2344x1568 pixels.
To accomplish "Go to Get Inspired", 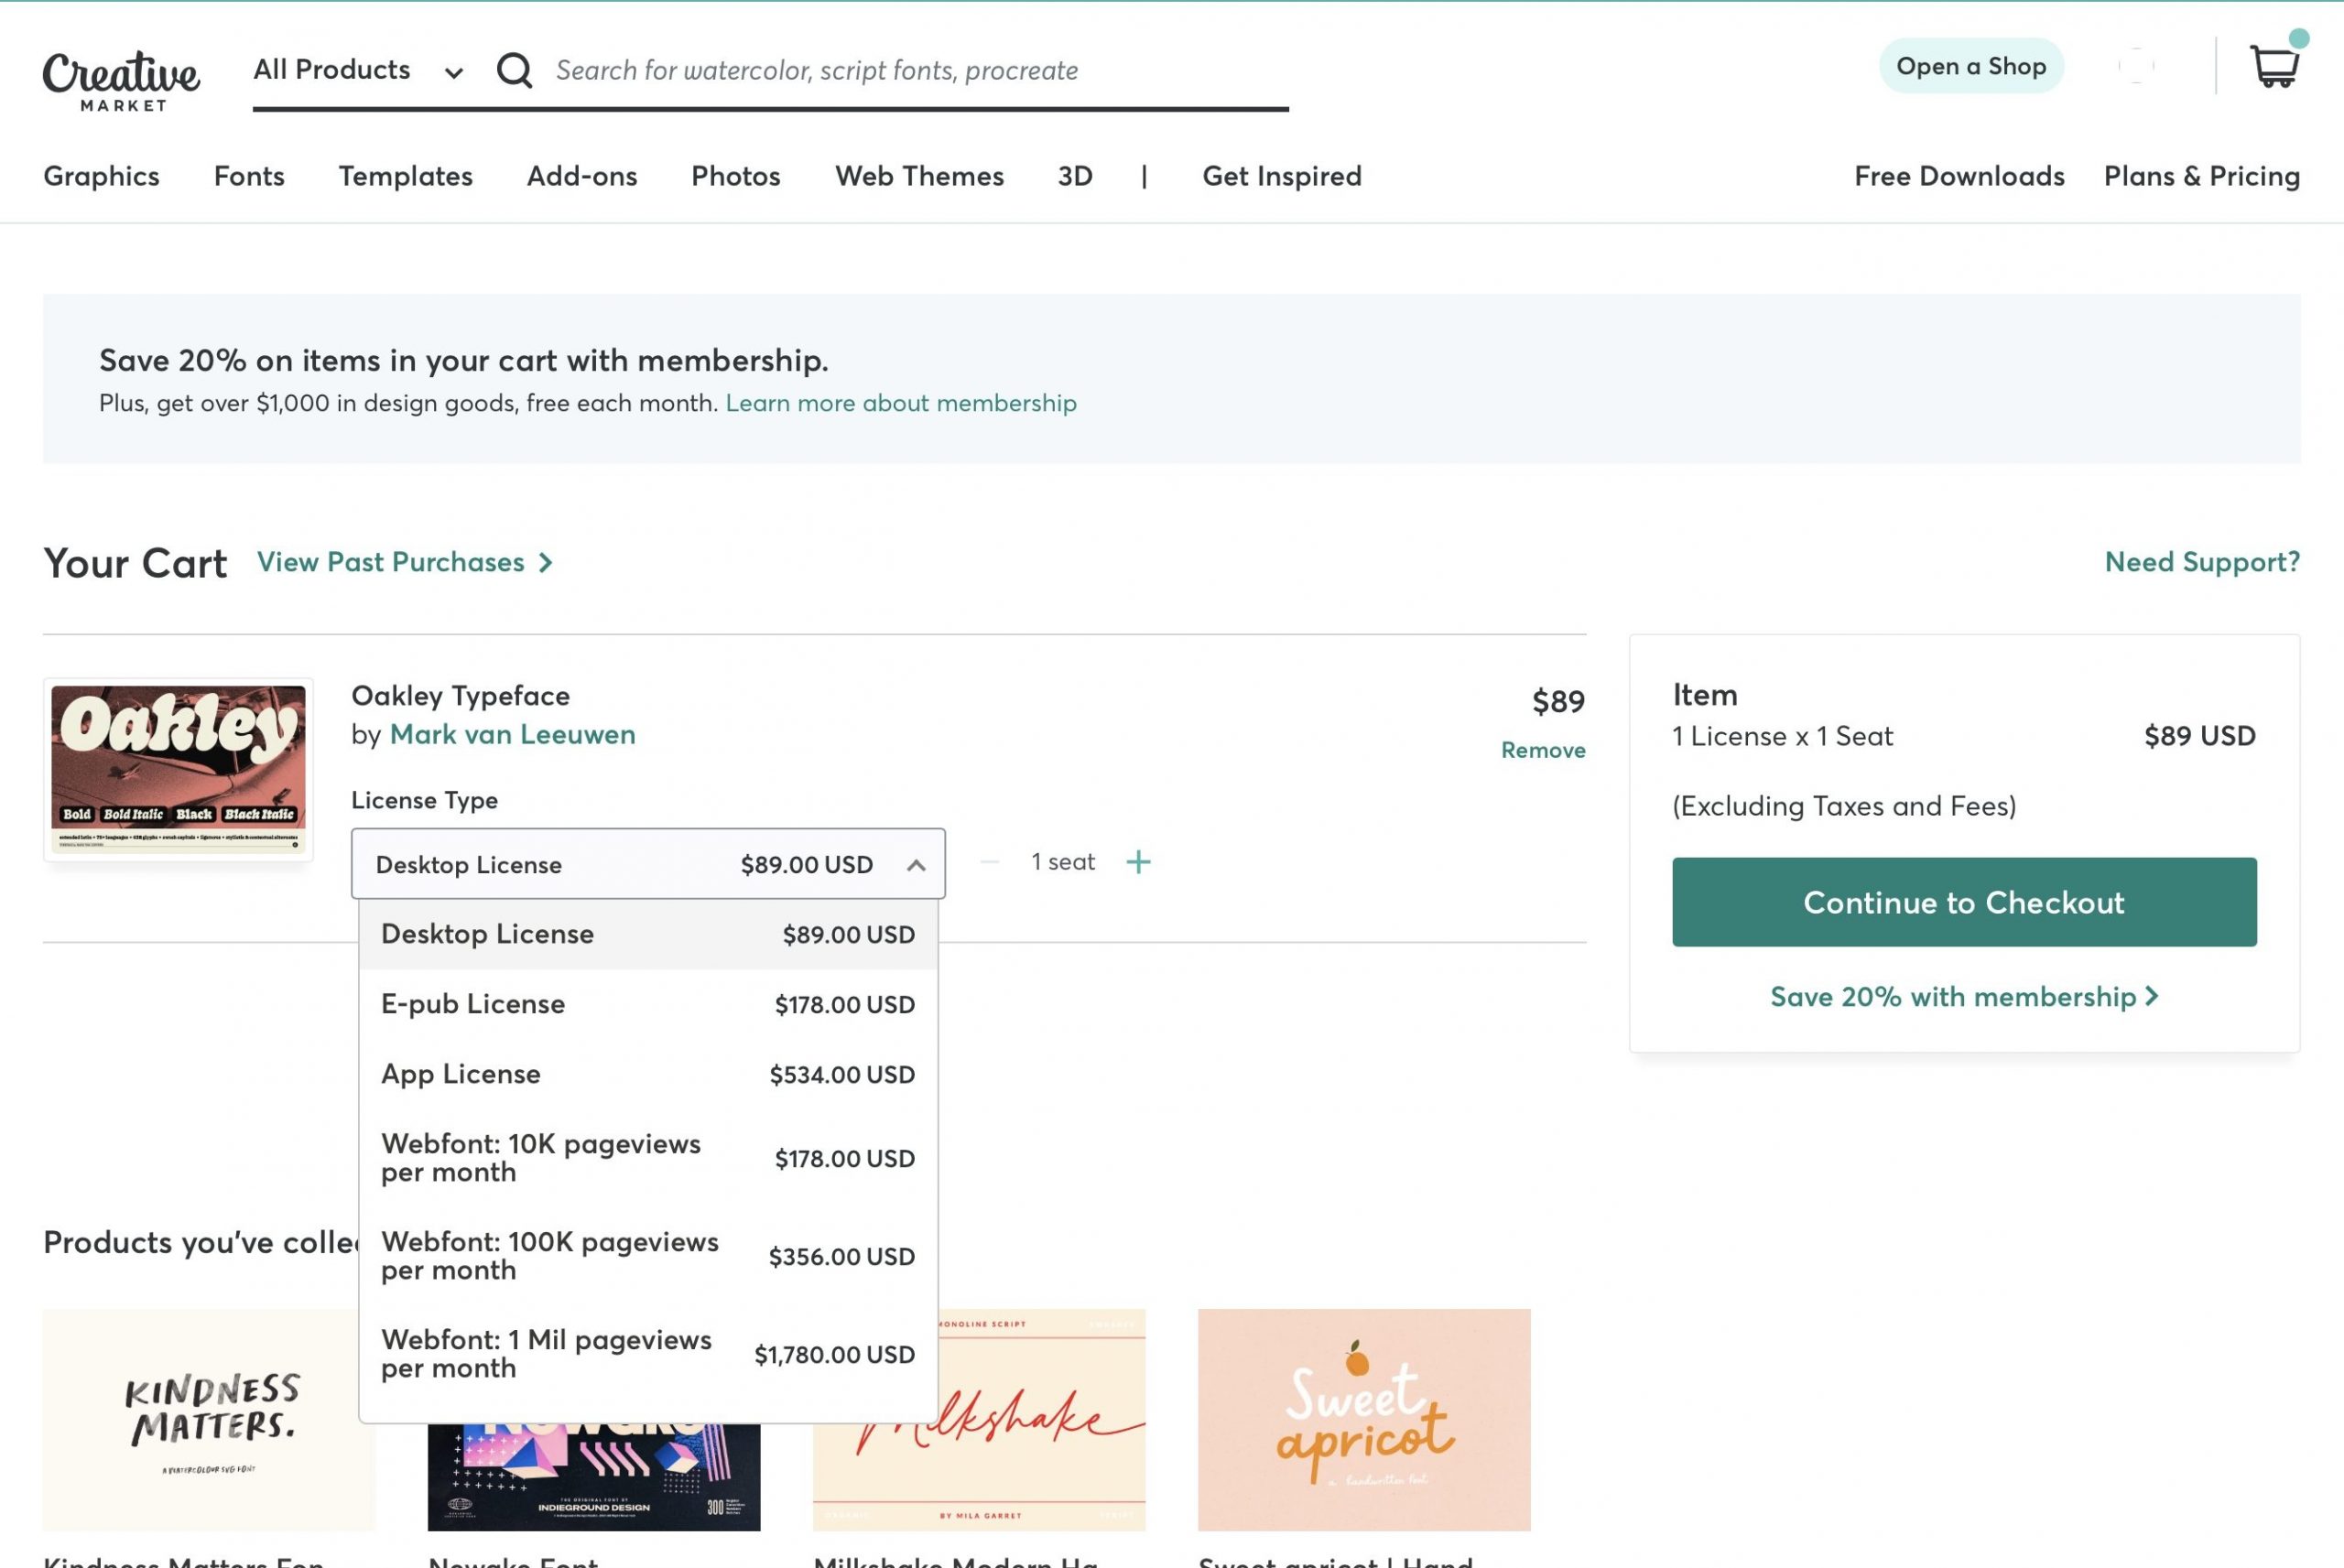I will pyautogui.click(x=1282, y=176).
